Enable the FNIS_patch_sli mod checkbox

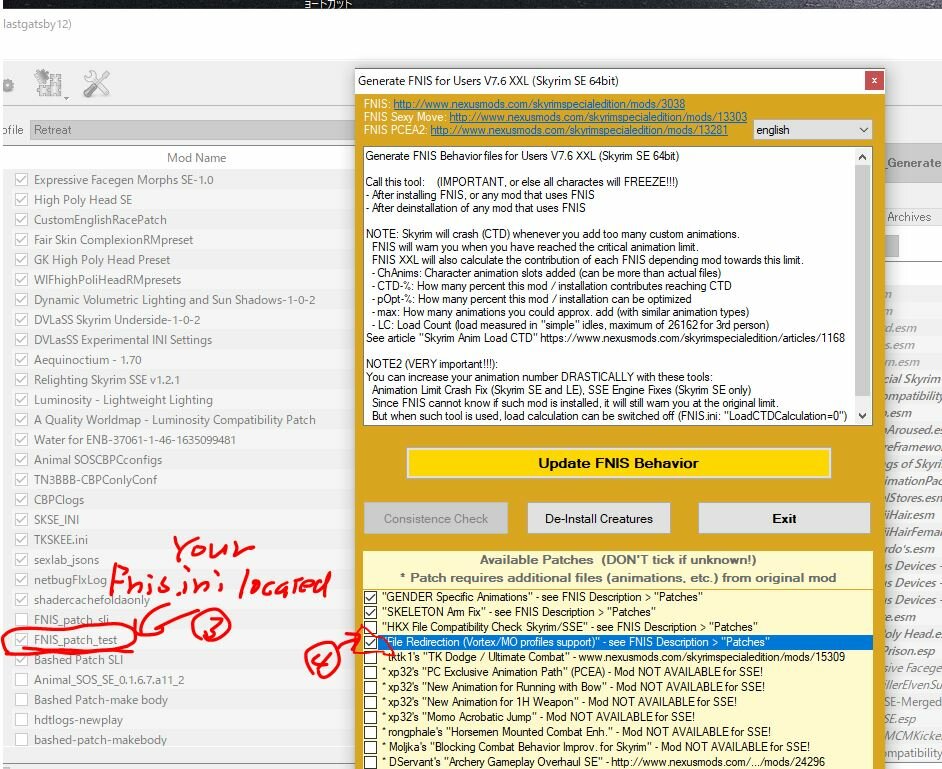coord(21,619)
